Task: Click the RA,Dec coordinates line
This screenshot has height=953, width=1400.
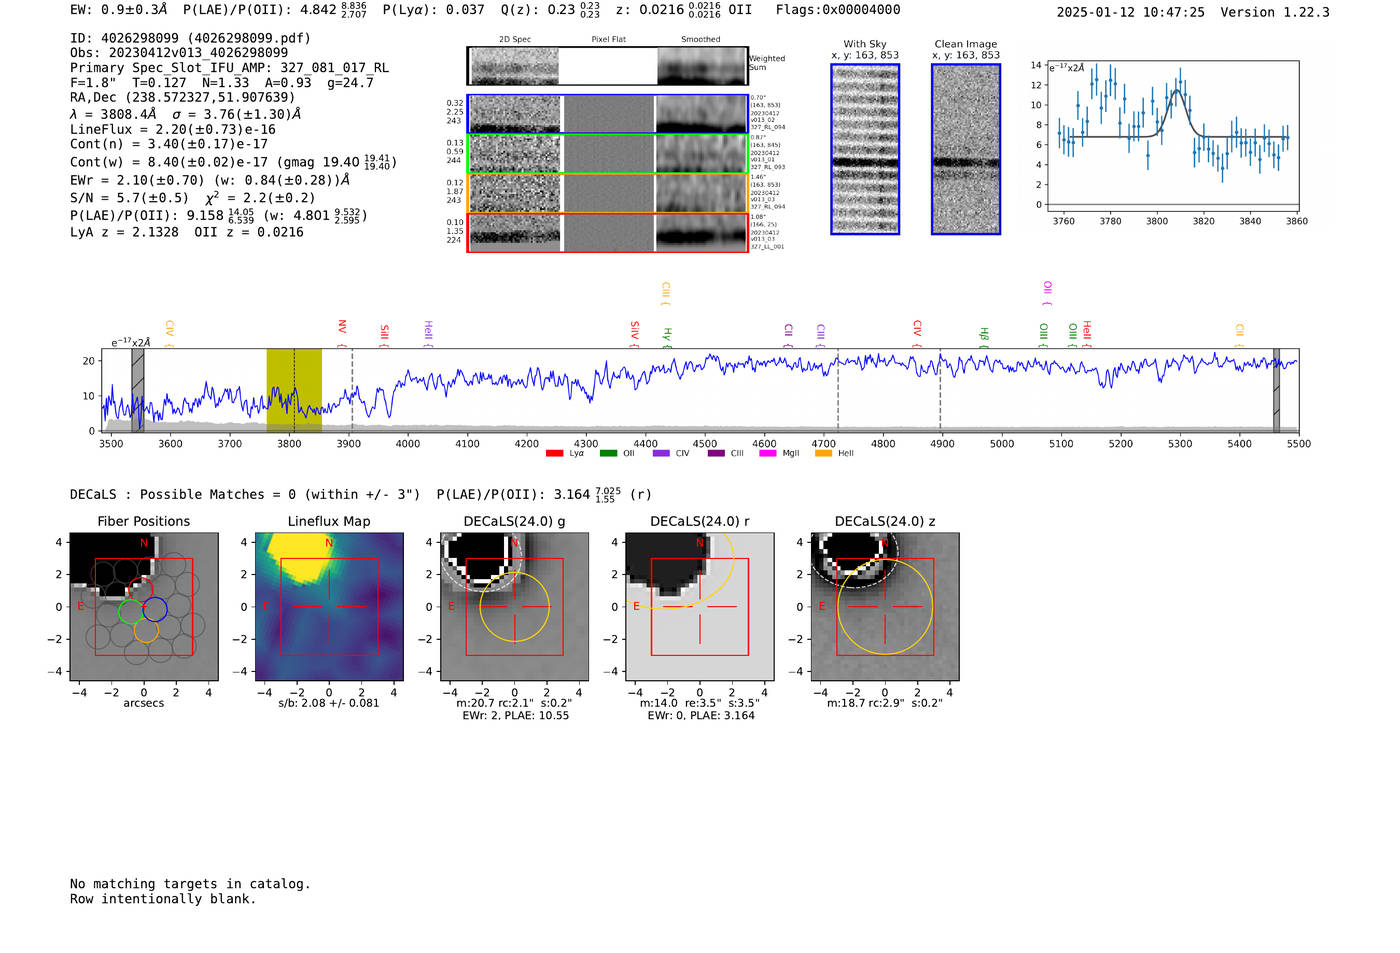Action: (183, 97)
